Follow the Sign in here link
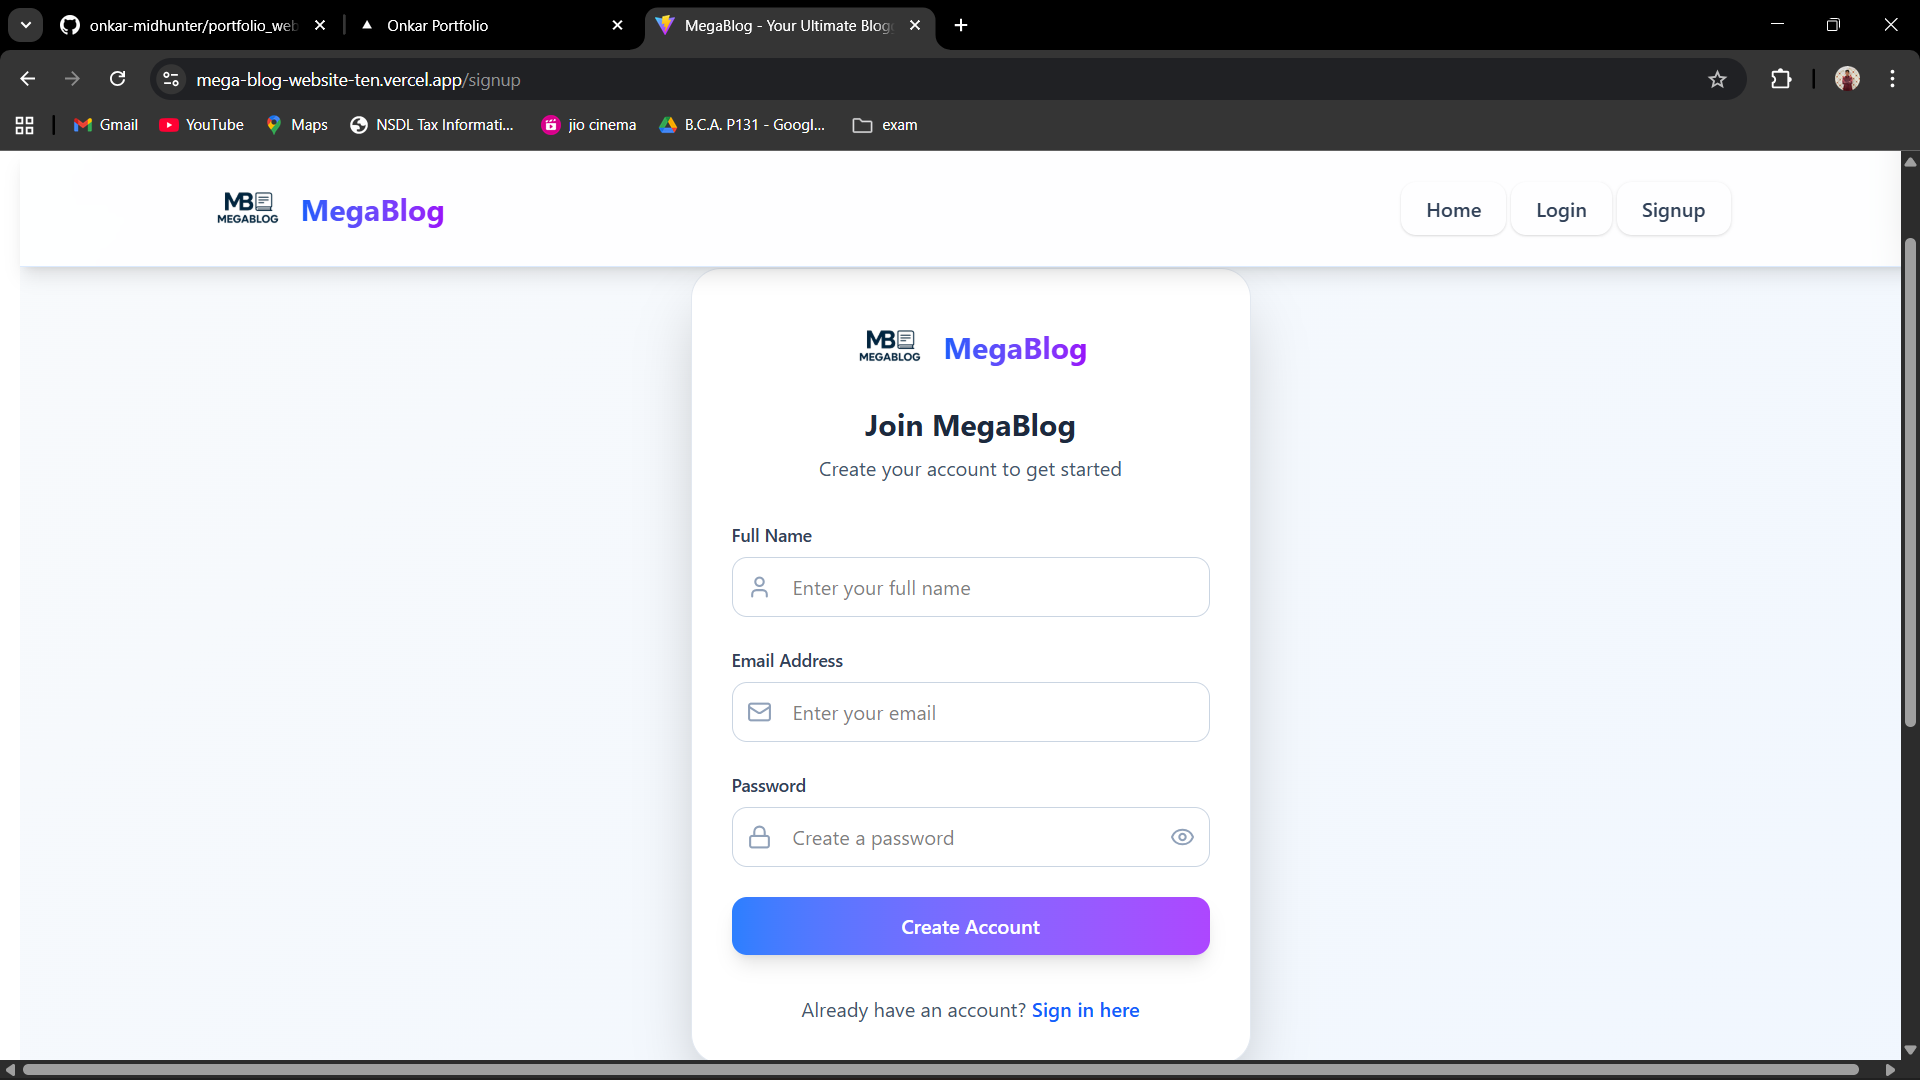 pos(1085,1011)
